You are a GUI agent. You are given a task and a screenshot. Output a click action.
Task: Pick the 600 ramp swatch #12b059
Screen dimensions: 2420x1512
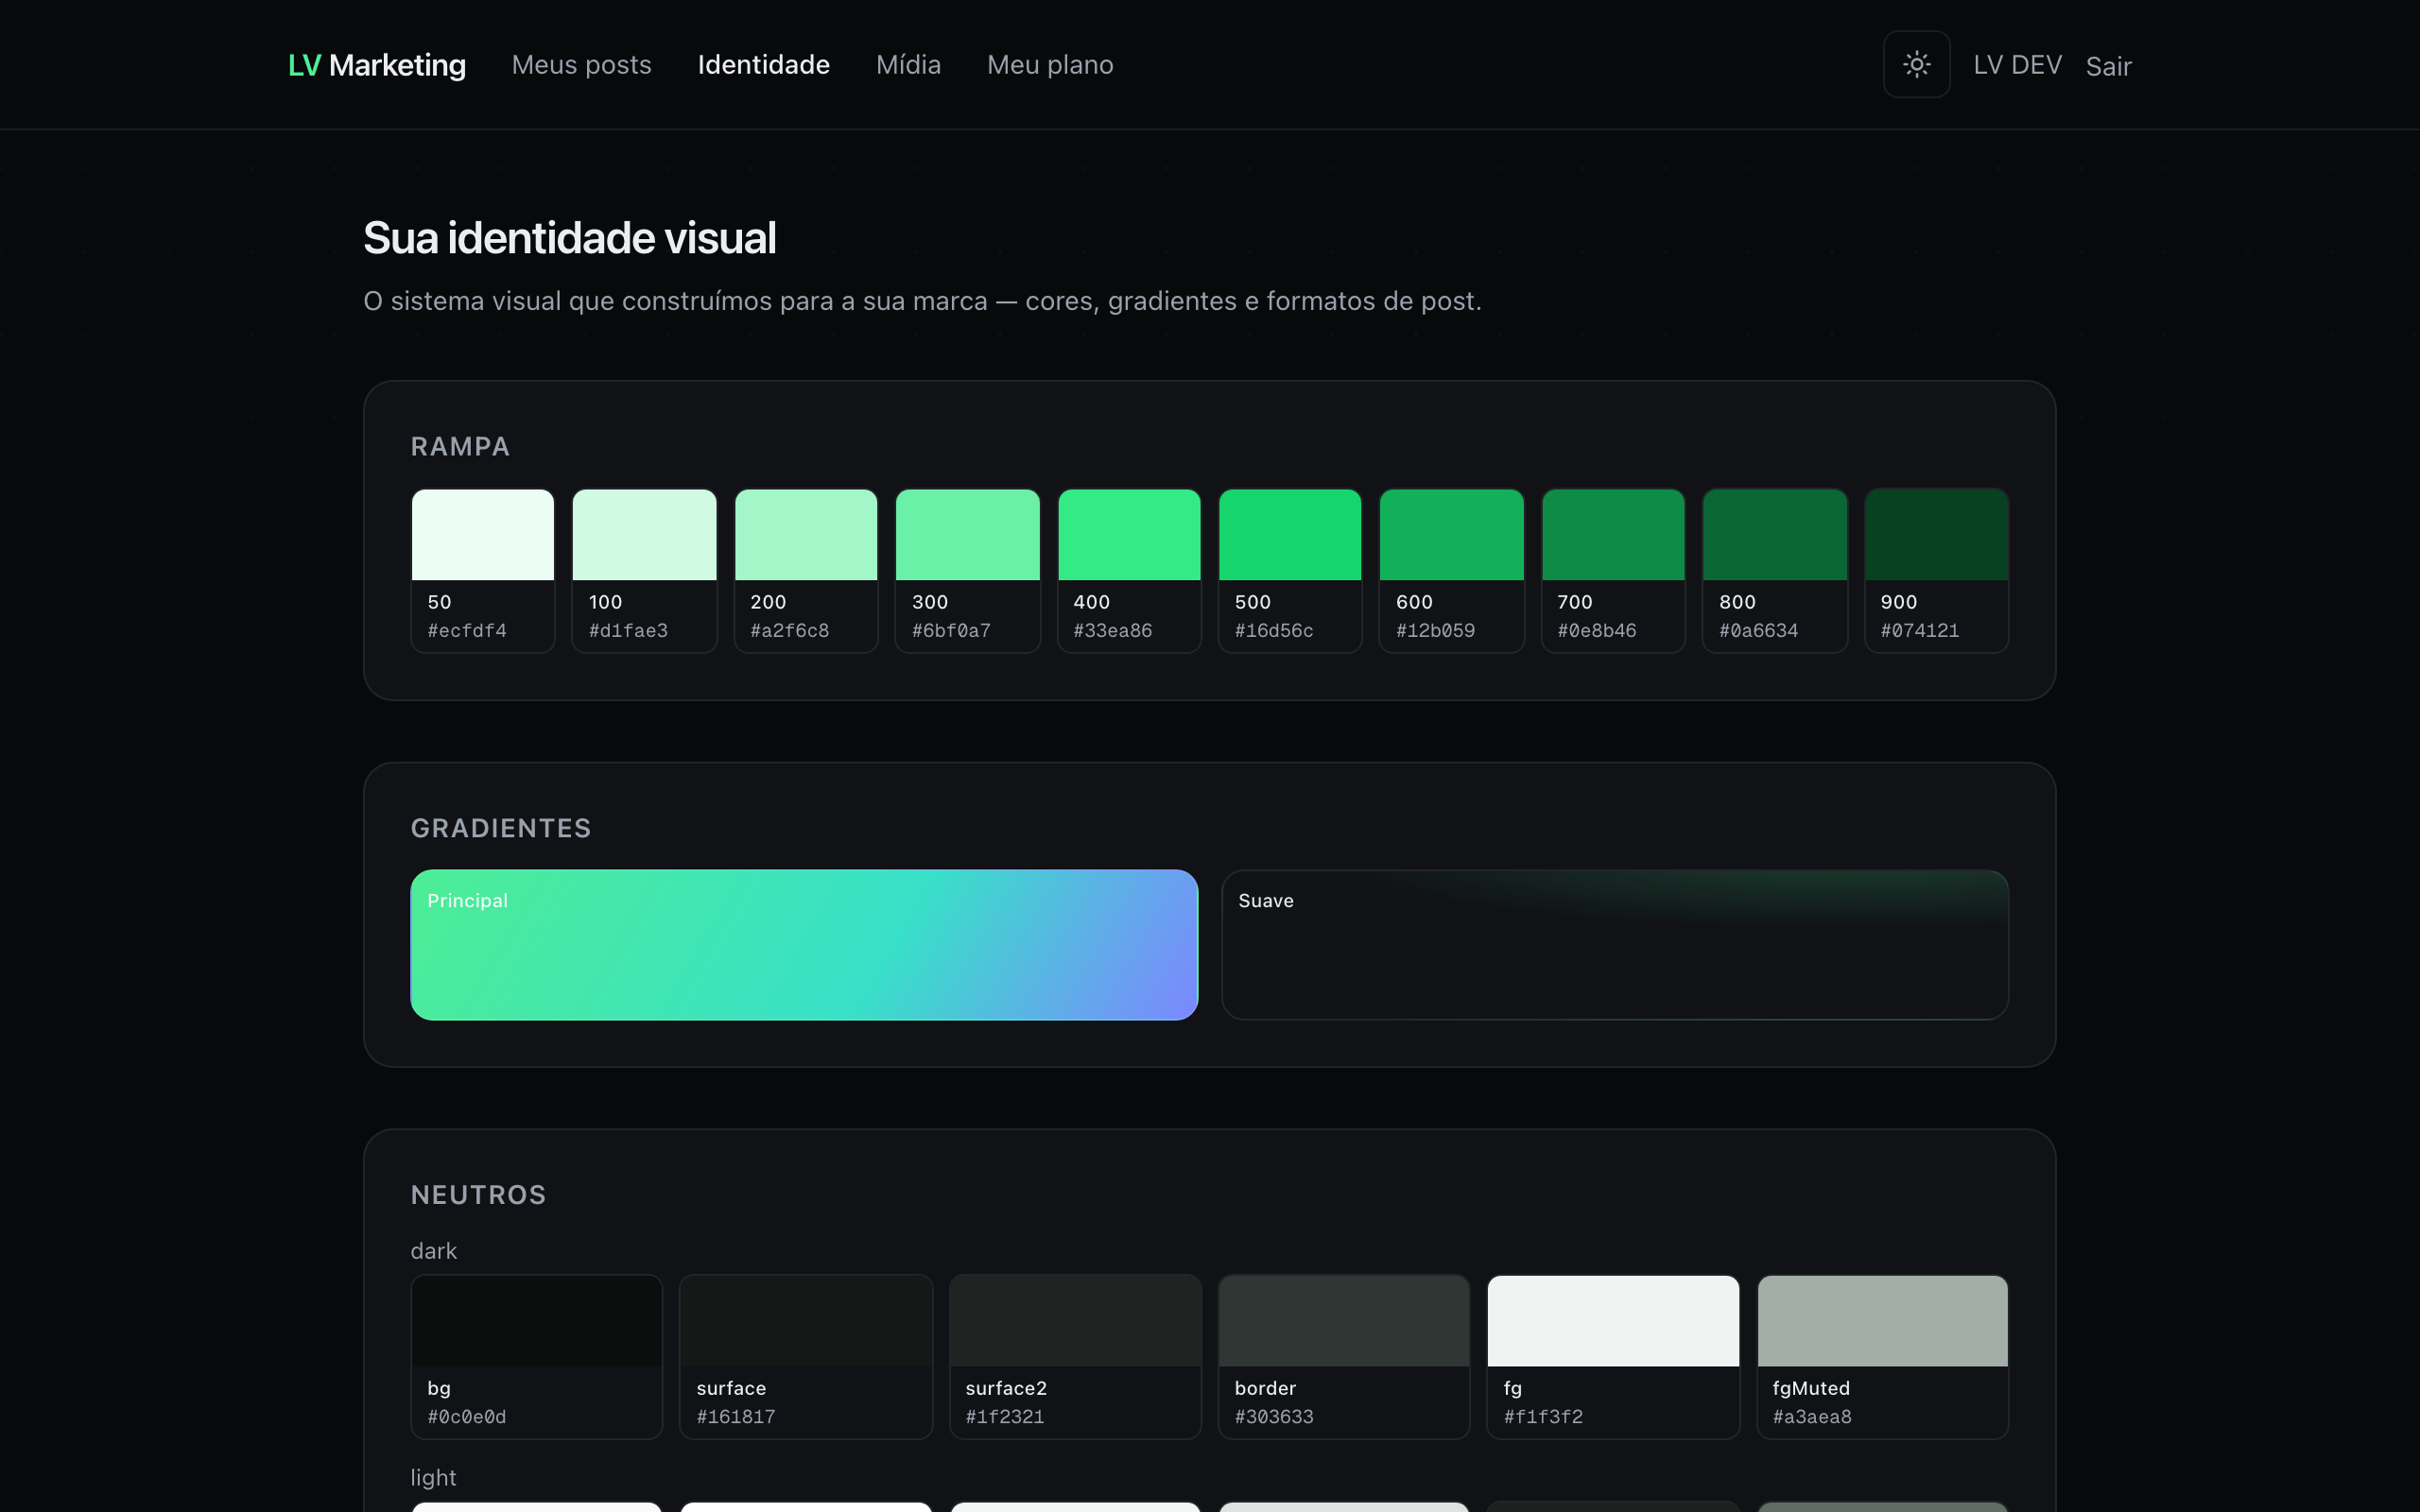(1452, 571)
